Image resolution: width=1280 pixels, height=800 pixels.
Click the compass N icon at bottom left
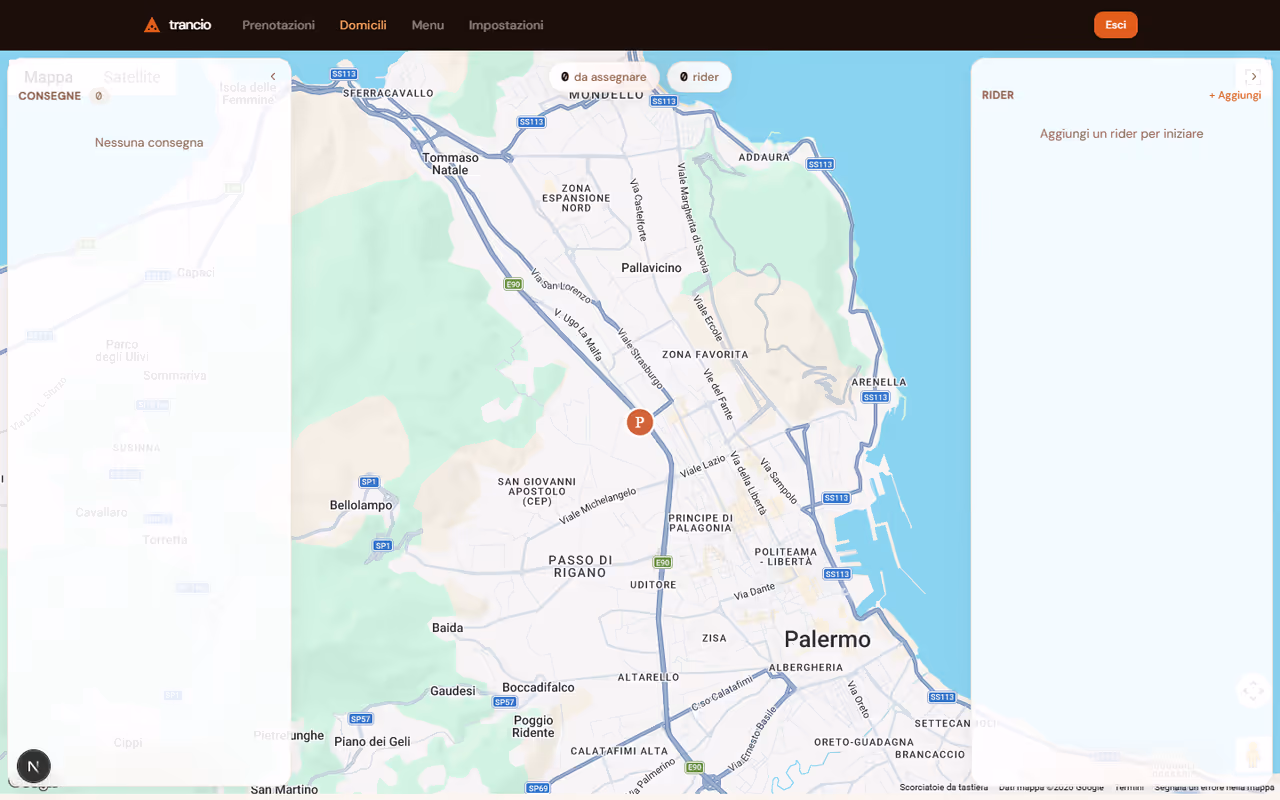(34, 766)
